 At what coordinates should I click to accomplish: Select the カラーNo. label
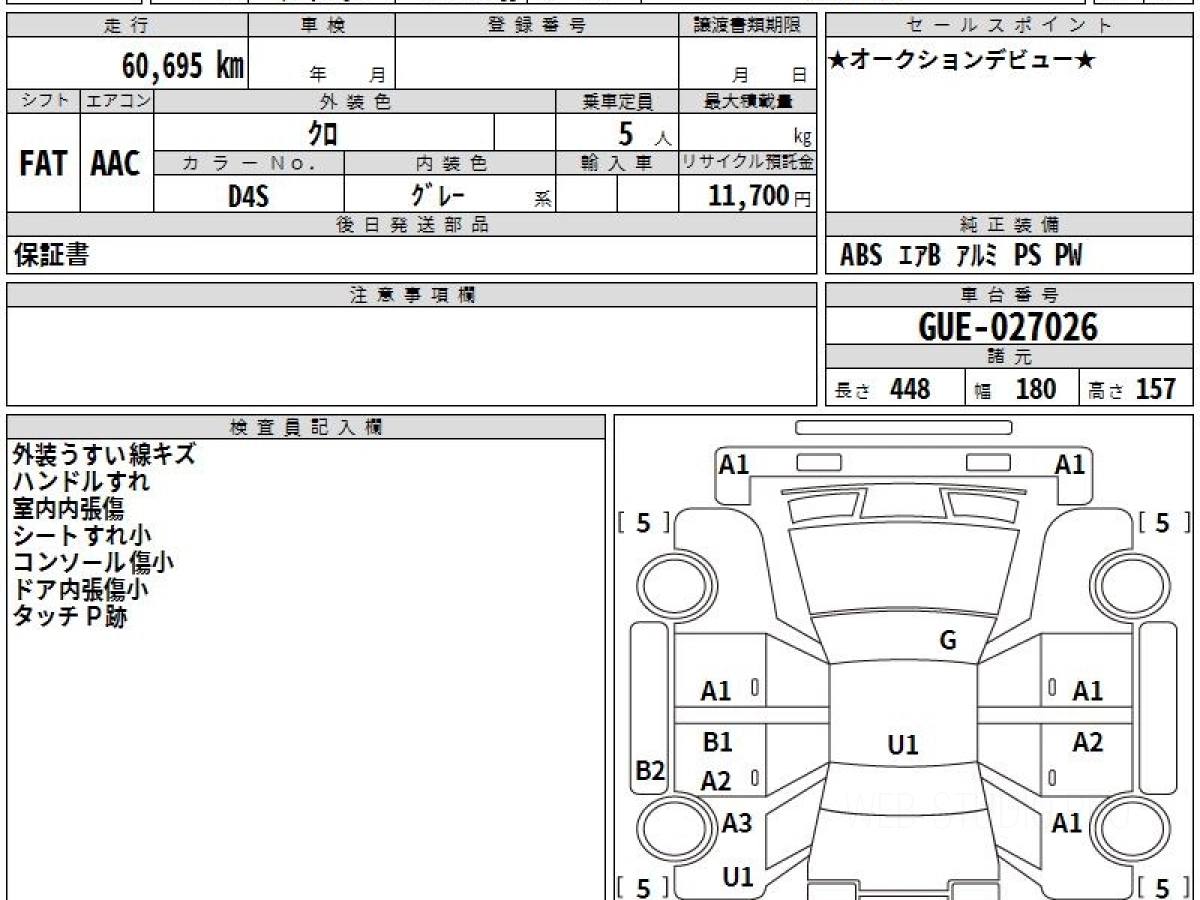249,164
